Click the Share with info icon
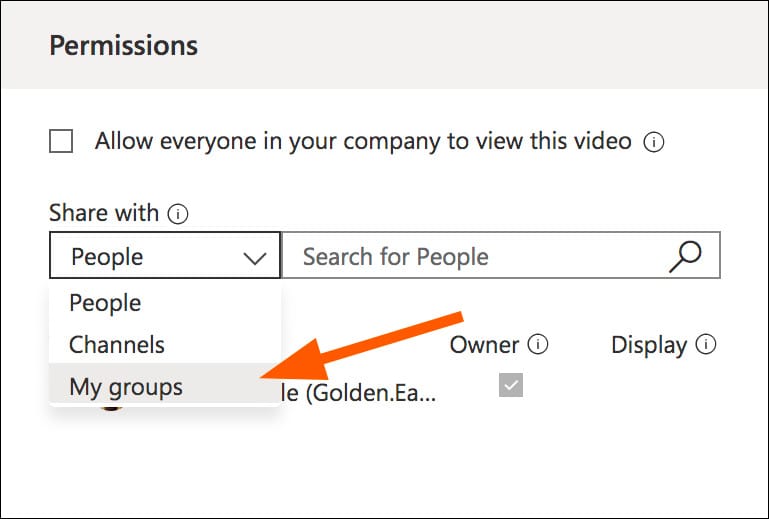Screen dimensions: 769x519 179,213
